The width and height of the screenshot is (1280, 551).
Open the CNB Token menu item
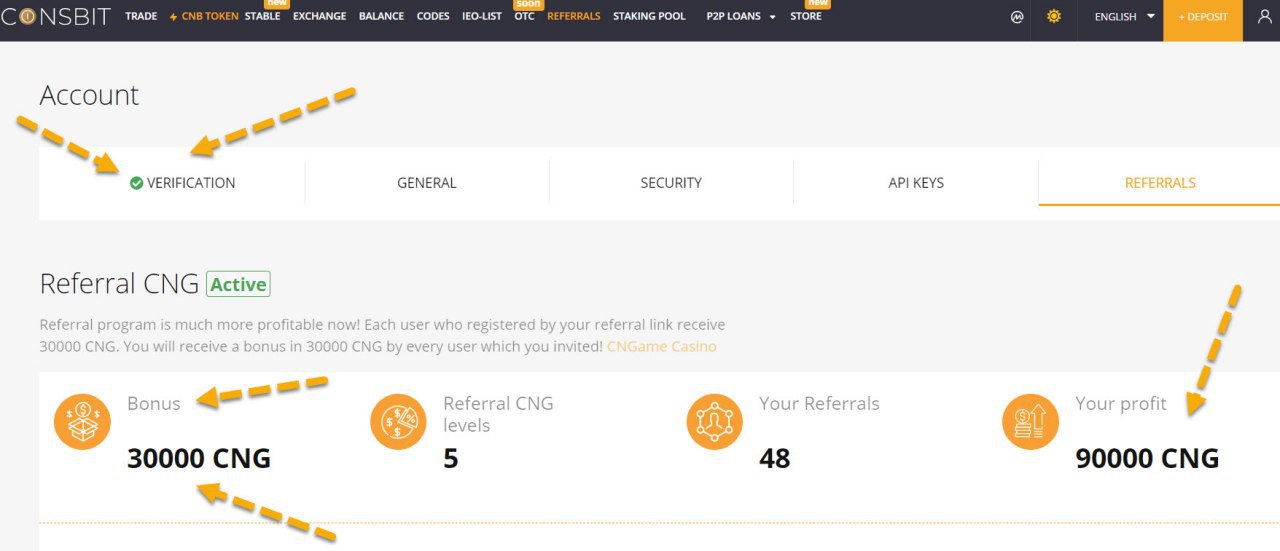pos(204,17)
